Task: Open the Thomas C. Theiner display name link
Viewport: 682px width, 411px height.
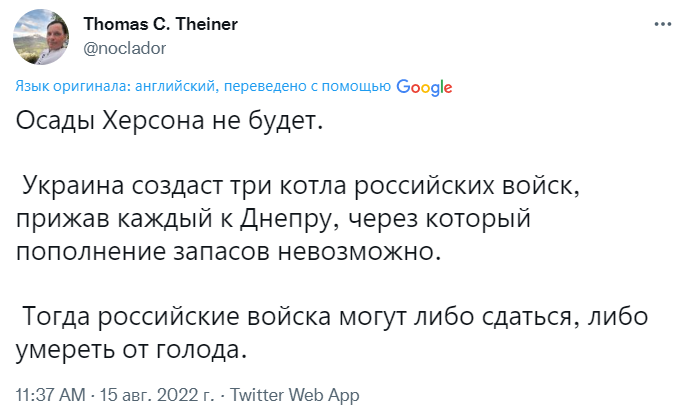Action: tap(160, 24)
